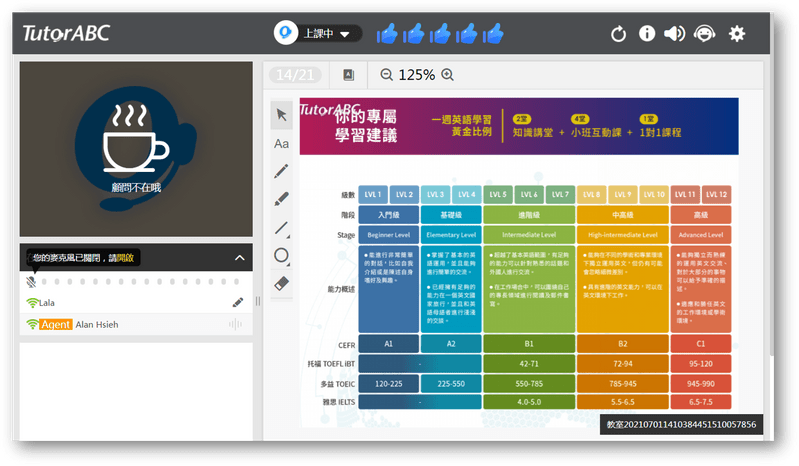This screenshot has height=466, width=799.
Task: Select the Aa text tool
Action: [x=282, y=143]
